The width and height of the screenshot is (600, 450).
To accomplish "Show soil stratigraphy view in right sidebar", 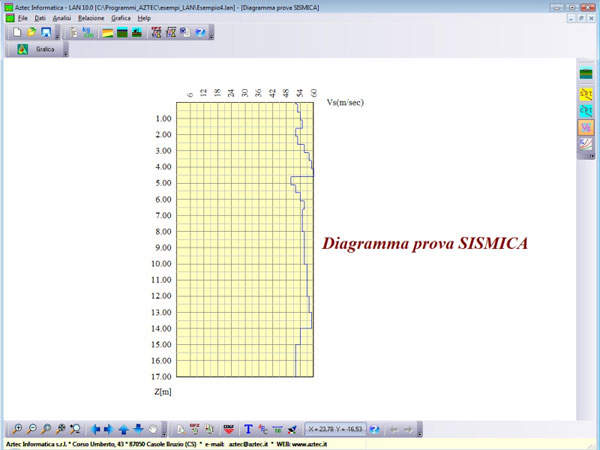I will tap(586, 73).
